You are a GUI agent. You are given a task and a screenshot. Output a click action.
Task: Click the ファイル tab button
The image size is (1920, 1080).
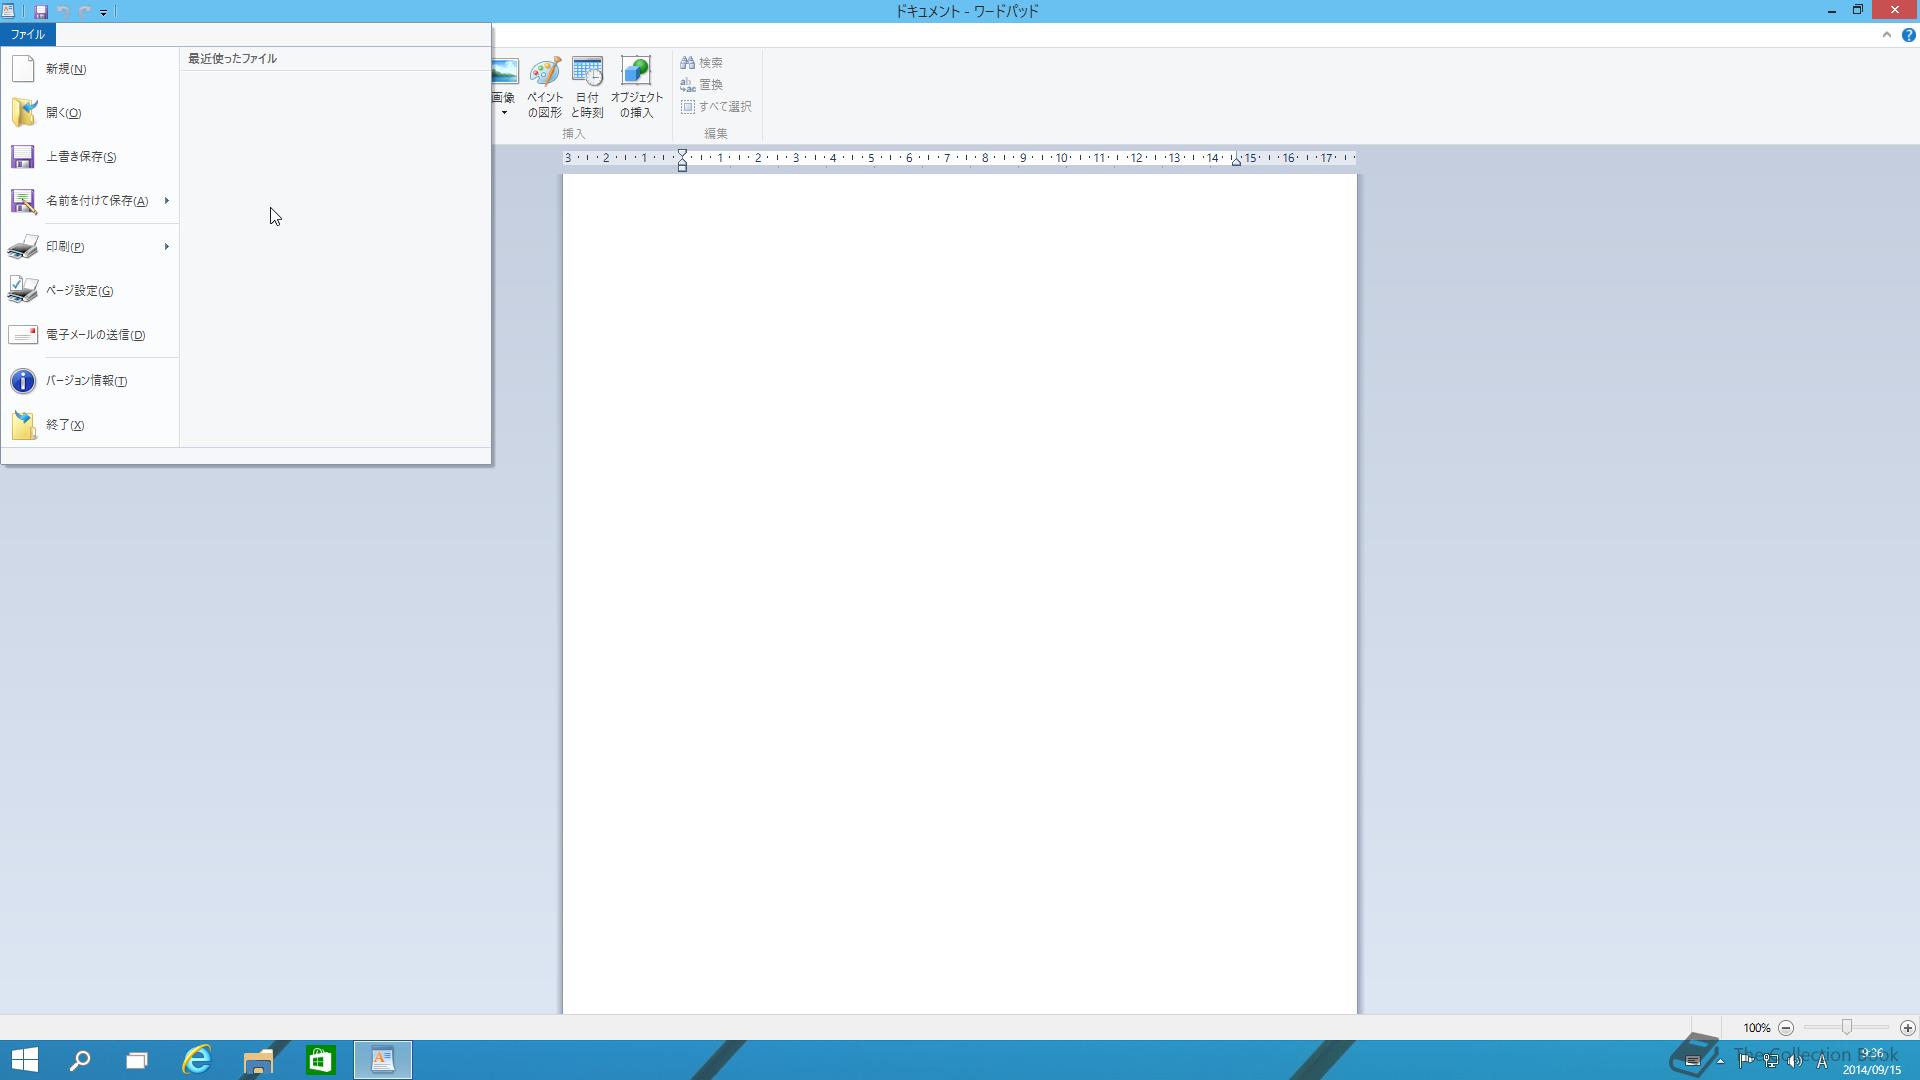[28, 34]
